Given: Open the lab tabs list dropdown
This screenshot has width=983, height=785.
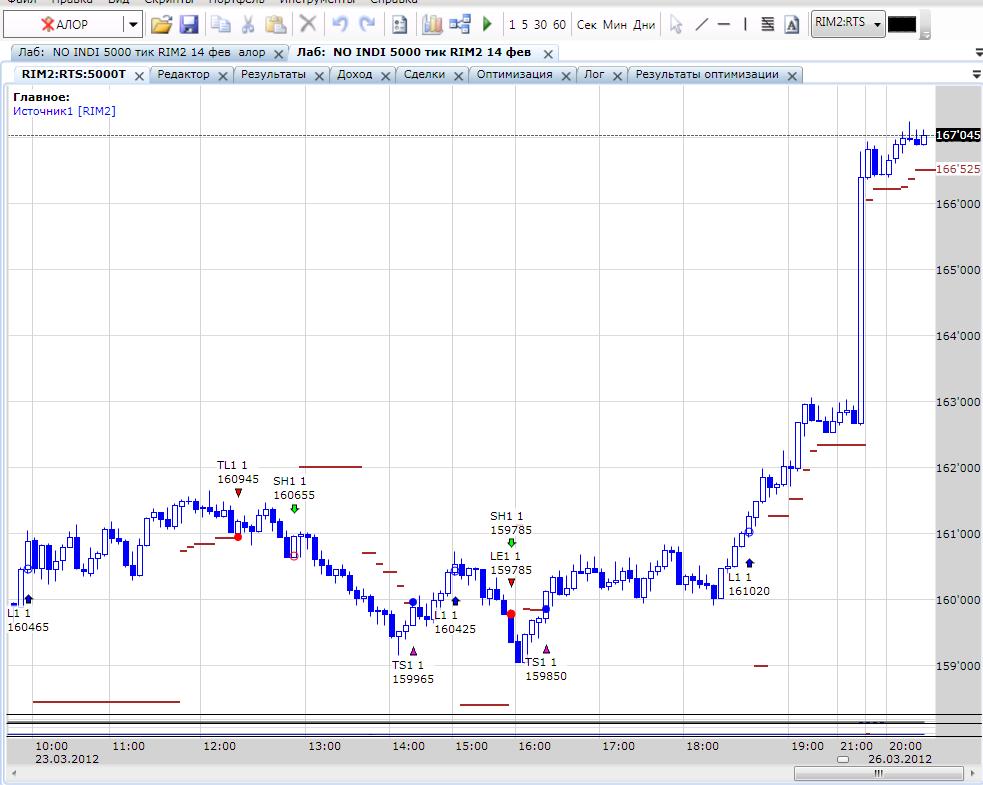Looking at the screenshot, I should (978, 53).
